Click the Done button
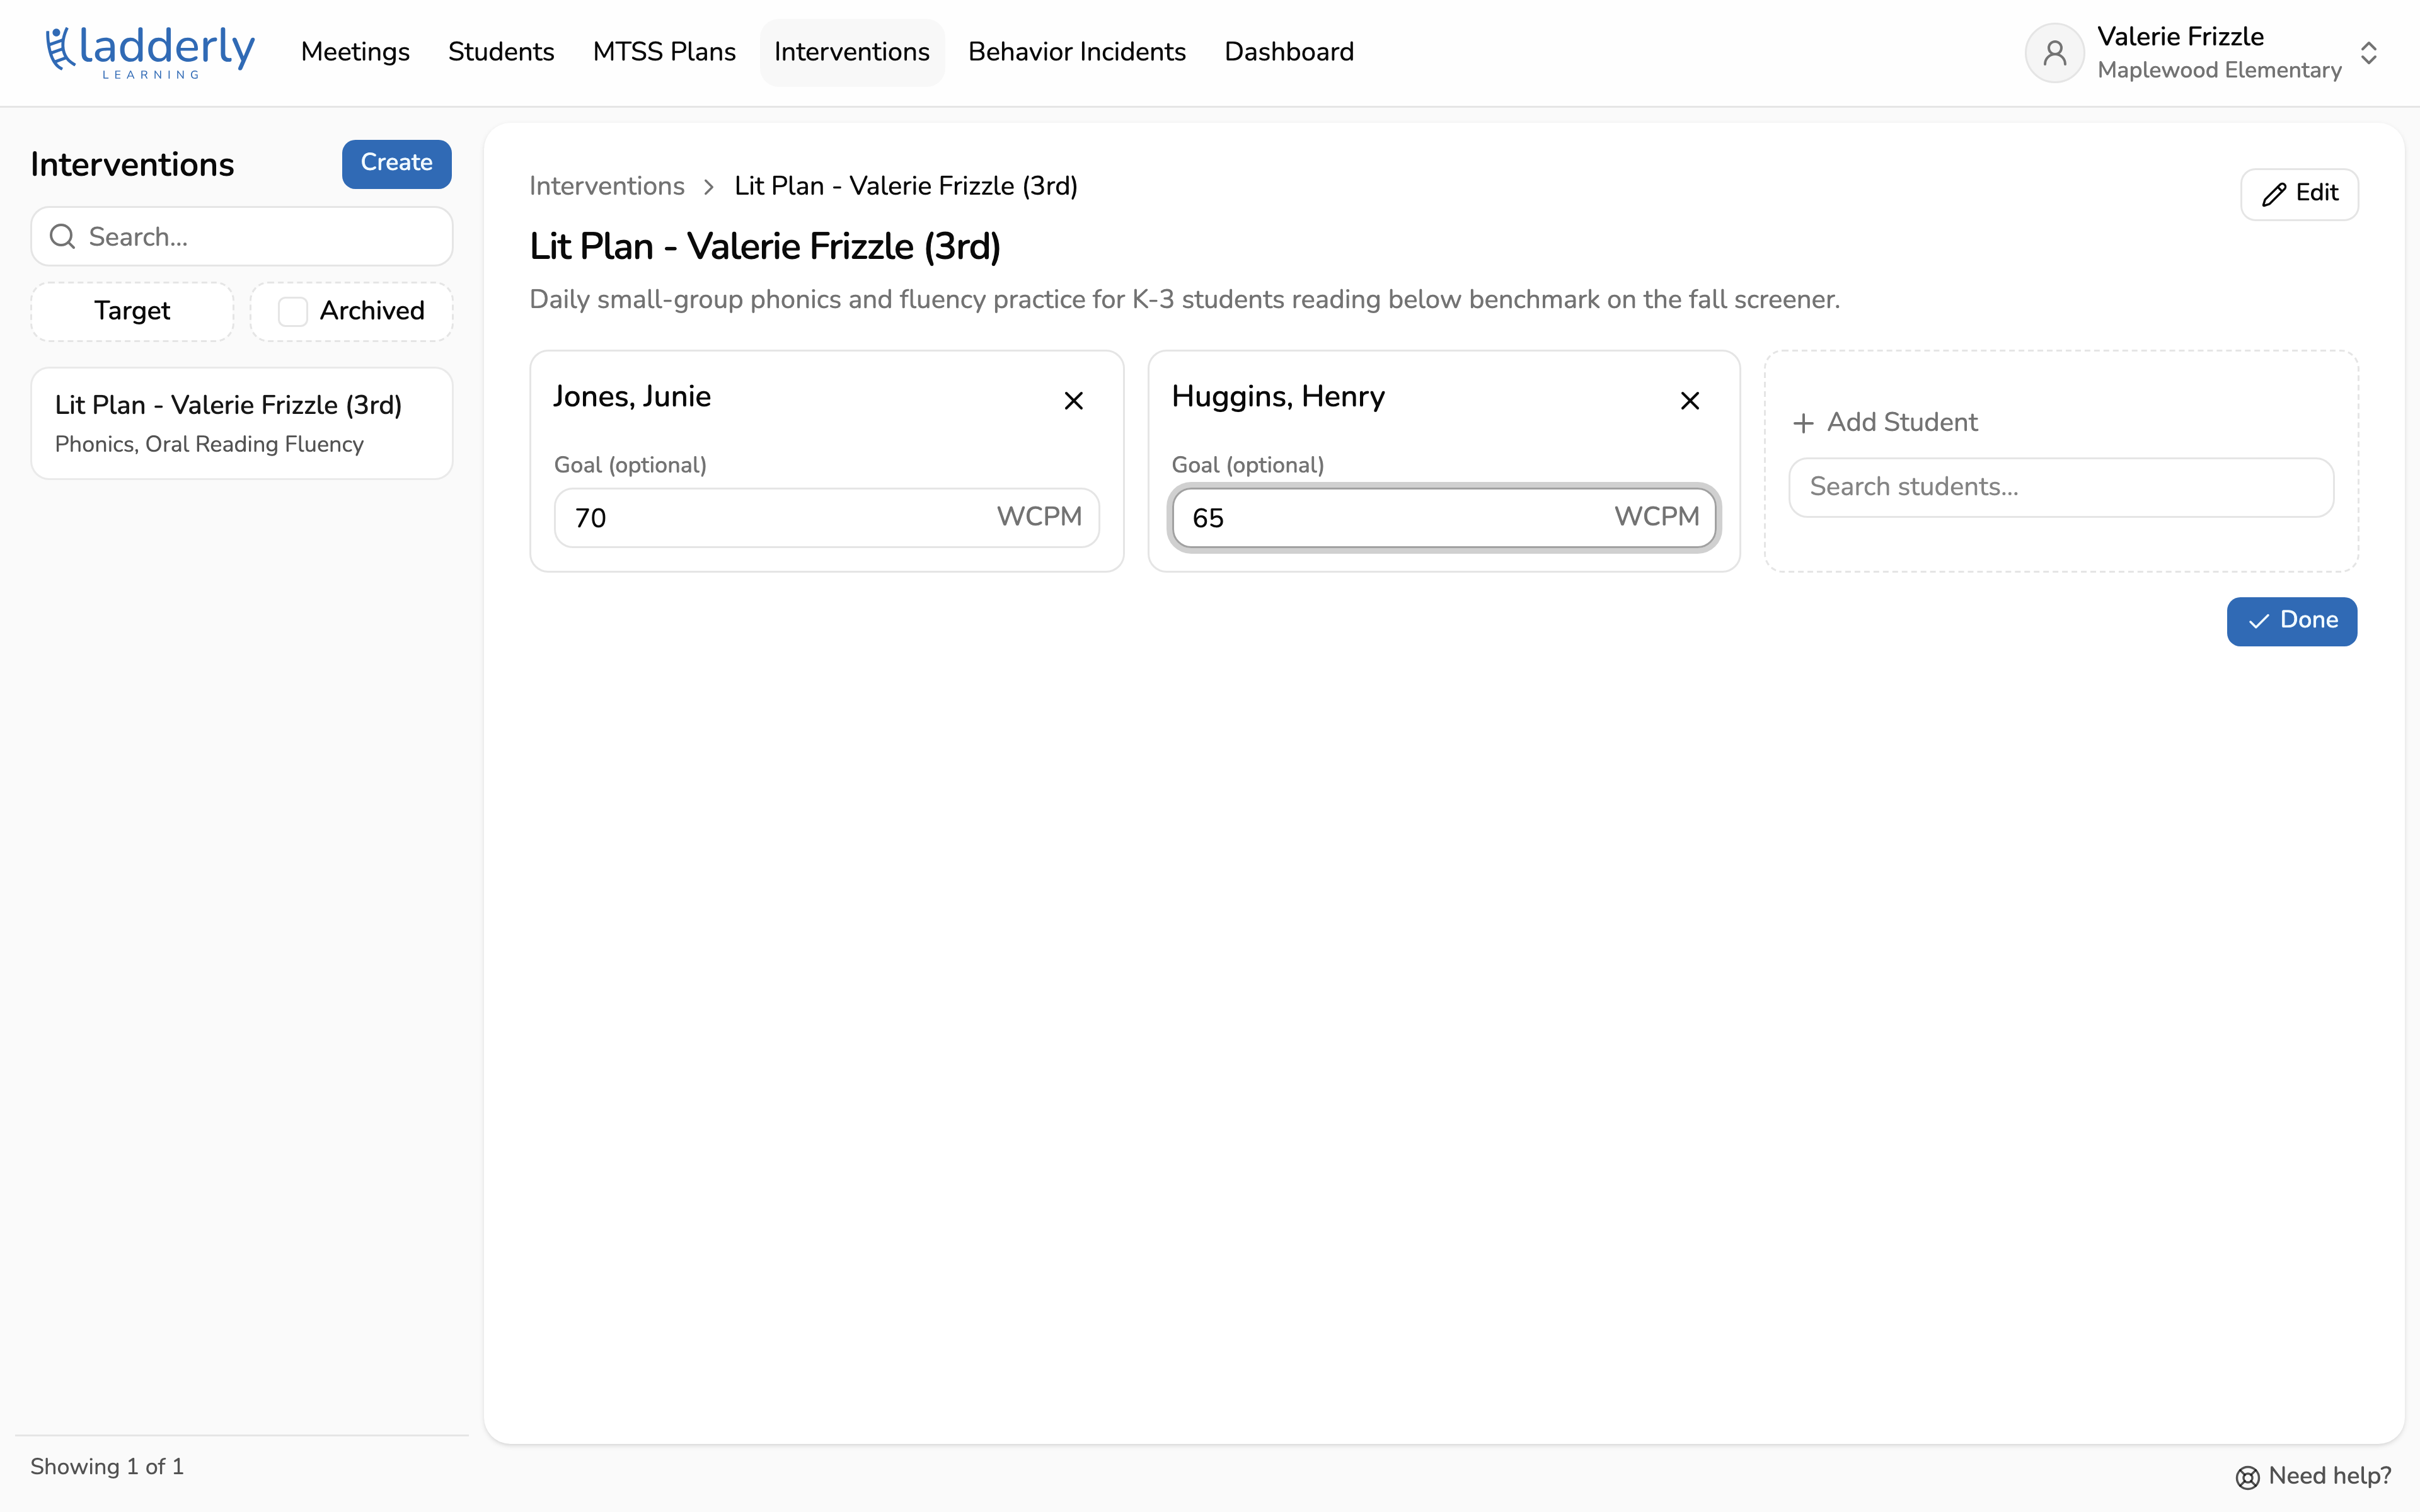The width and height of the screenshot is (2420, 1512). [x=2291, y=621]
